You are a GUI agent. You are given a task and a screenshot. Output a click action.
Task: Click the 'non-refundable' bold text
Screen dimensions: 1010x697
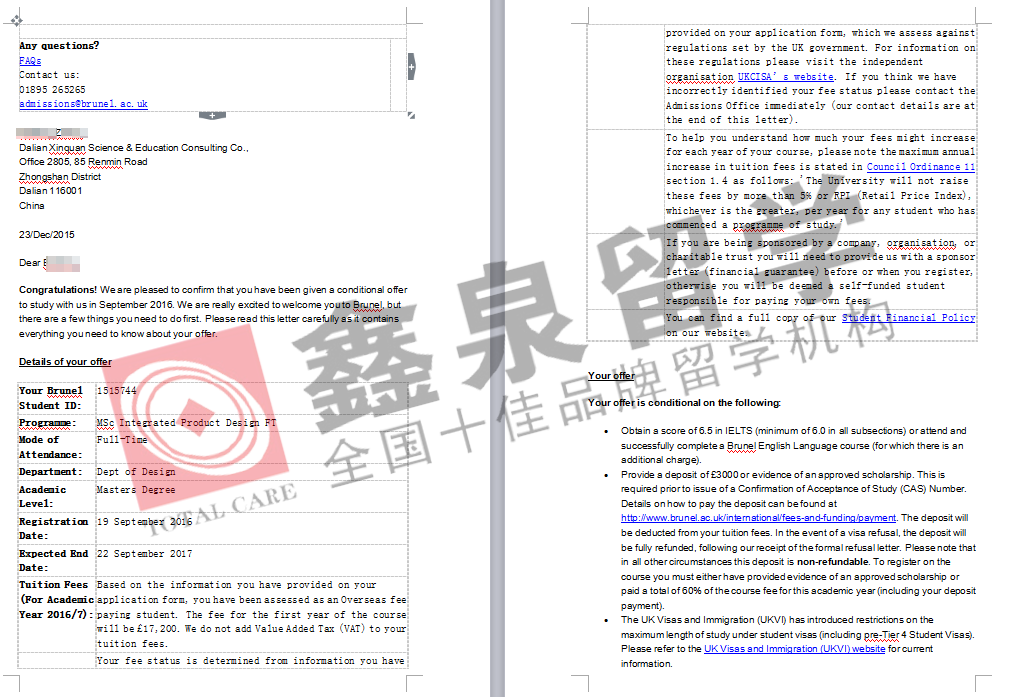(833, 562)
